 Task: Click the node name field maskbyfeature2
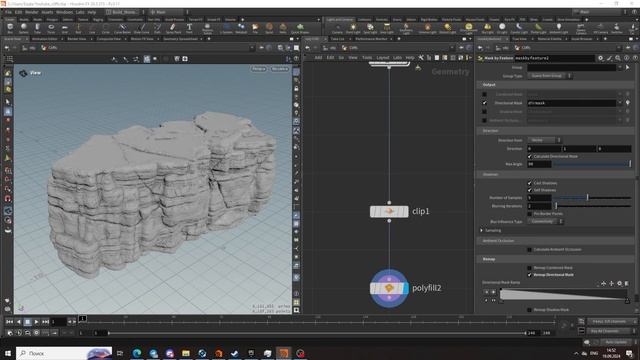pyautogui.click(x=554, y=58)
